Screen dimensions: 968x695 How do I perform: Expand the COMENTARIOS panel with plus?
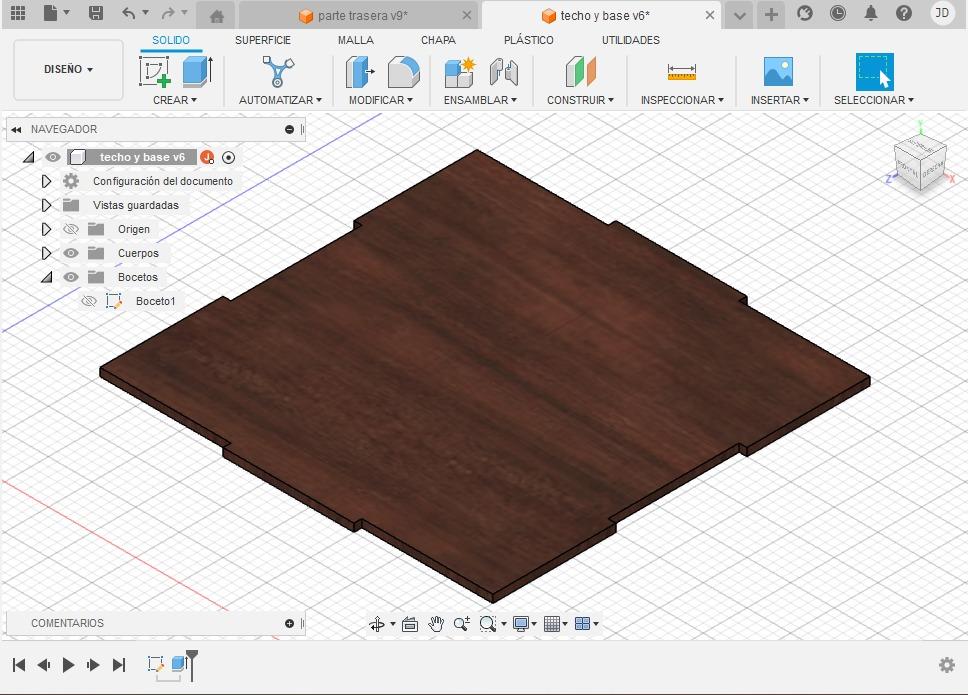click(x=289, y=623)
